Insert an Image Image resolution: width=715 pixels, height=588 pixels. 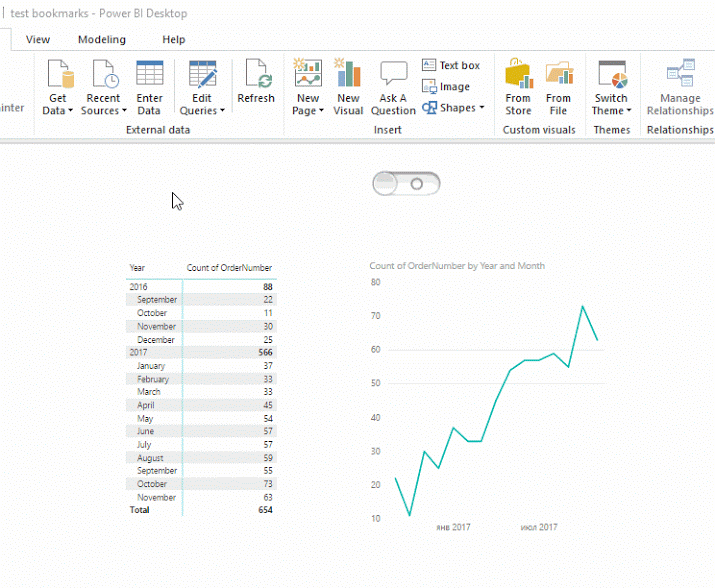446,86
